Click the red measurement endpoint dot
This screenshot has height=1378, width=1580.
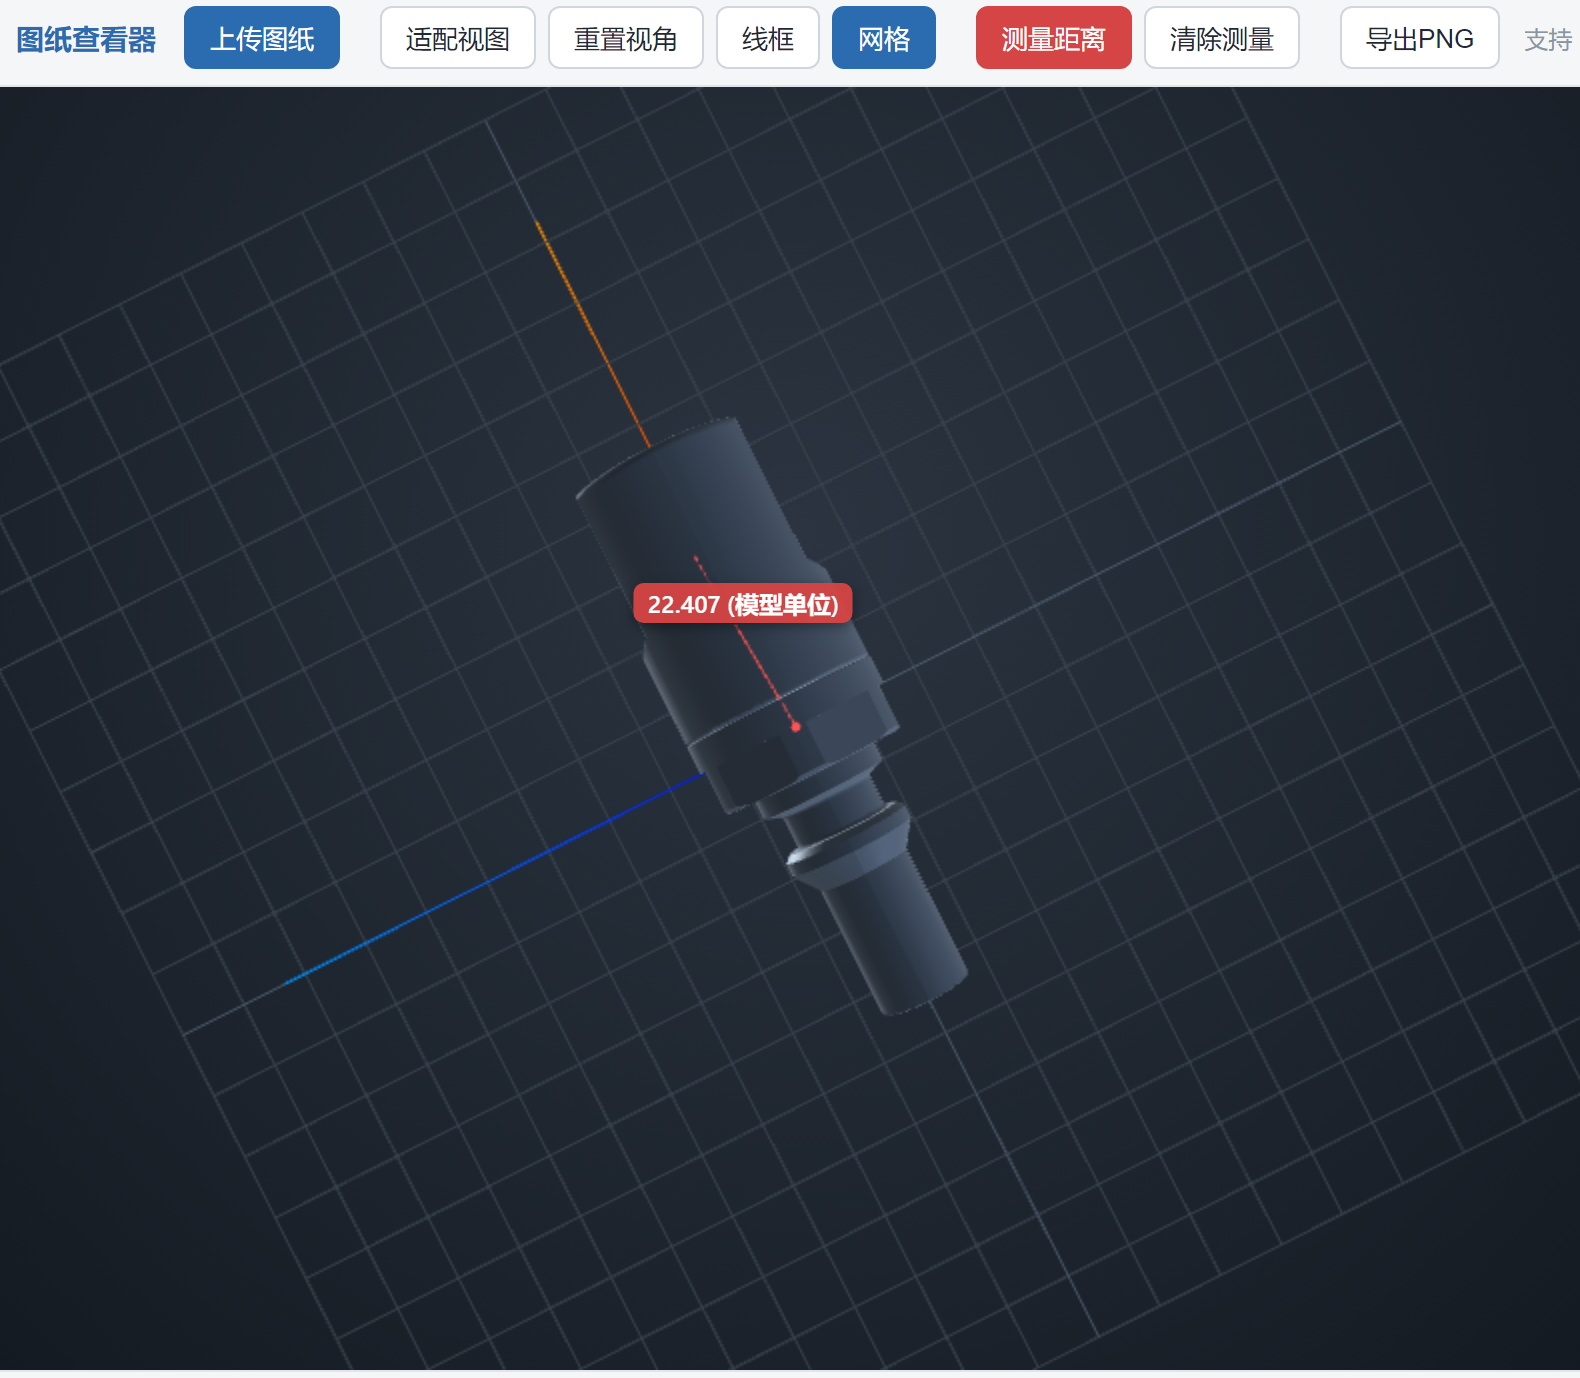pos(796,726)
